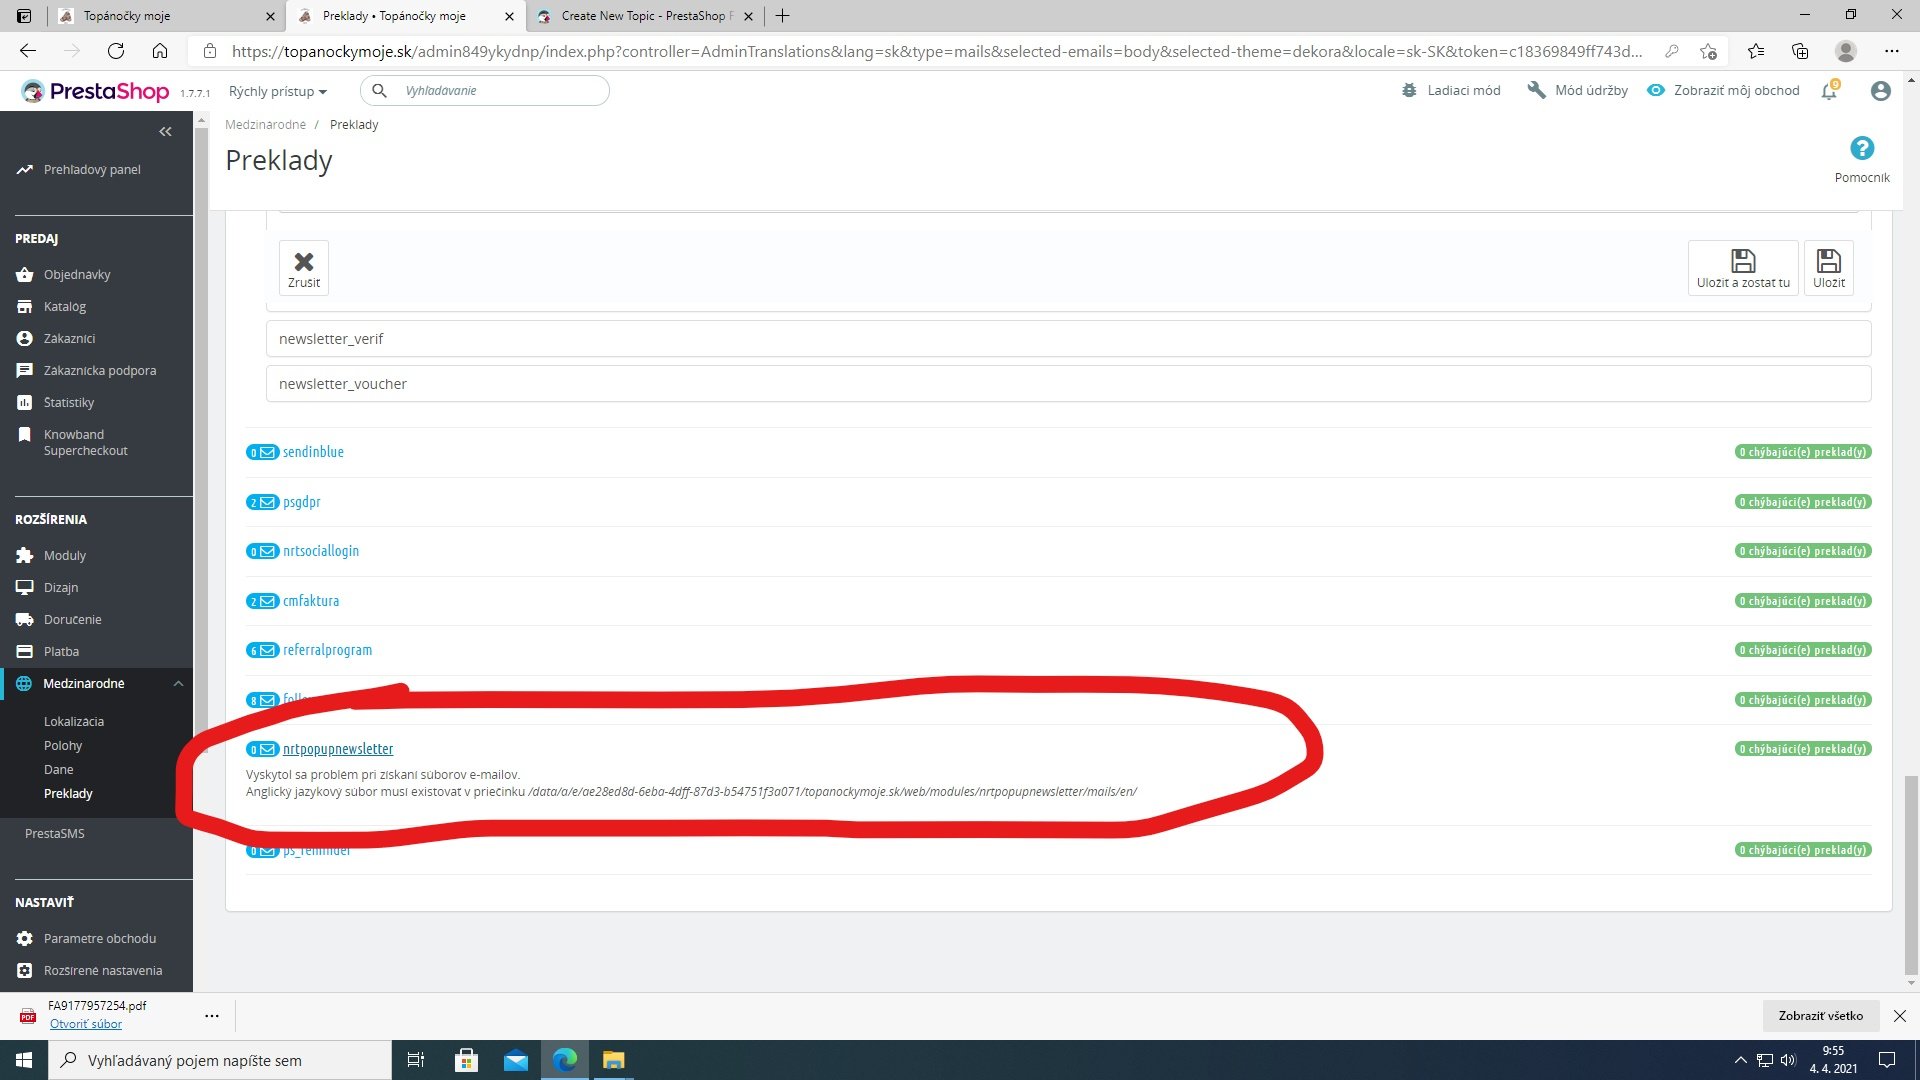Viewport: 1920px width, 1080px height.
Task: Click Uložiť a zostať tu button
Action: click(1742, 268)
